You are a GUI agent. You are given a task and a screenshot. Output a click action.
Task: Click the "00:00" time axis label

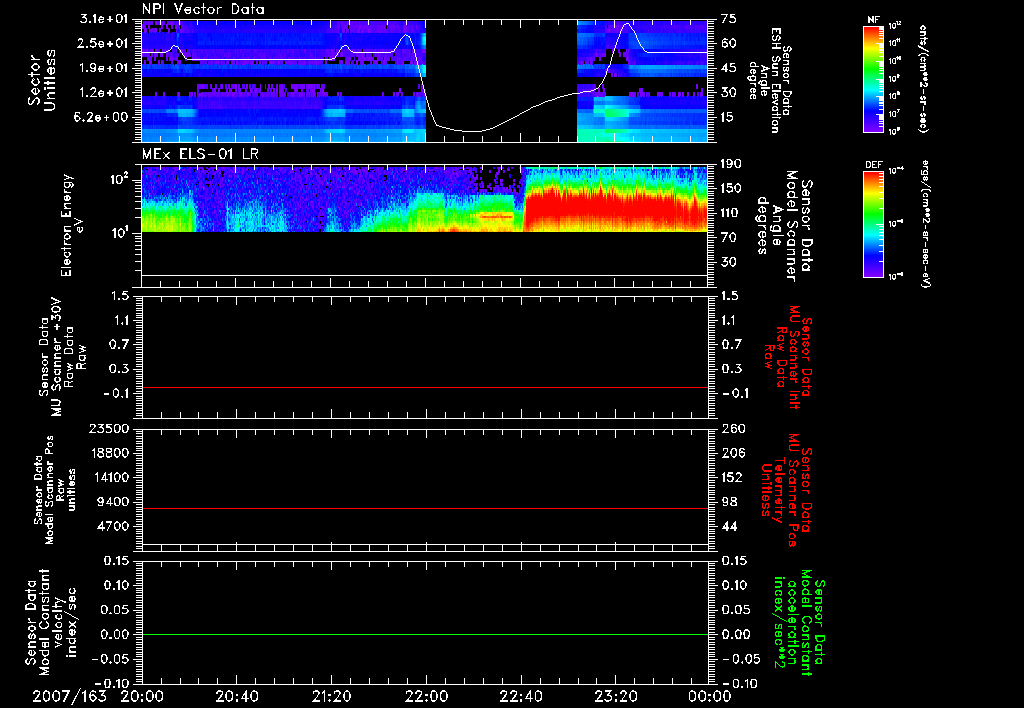pyautogui.click(x=710, y=696)
